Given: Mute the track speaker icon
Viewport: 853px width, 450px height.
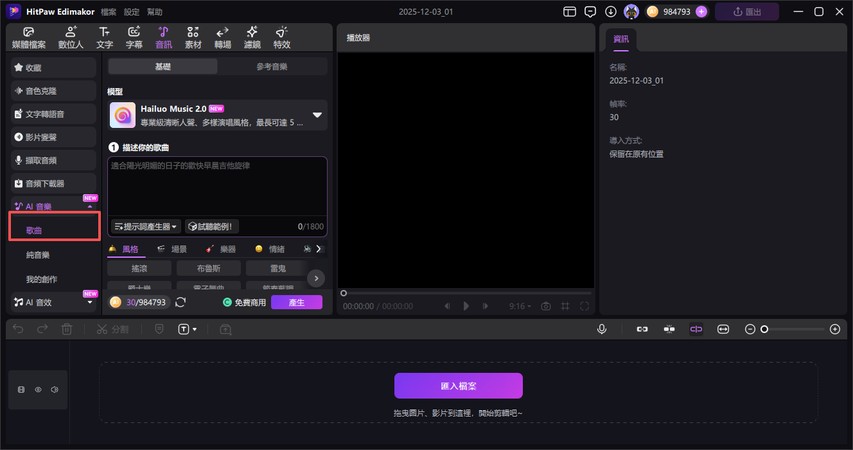Looking at the screenshot, I should click(x=54, y=390).
